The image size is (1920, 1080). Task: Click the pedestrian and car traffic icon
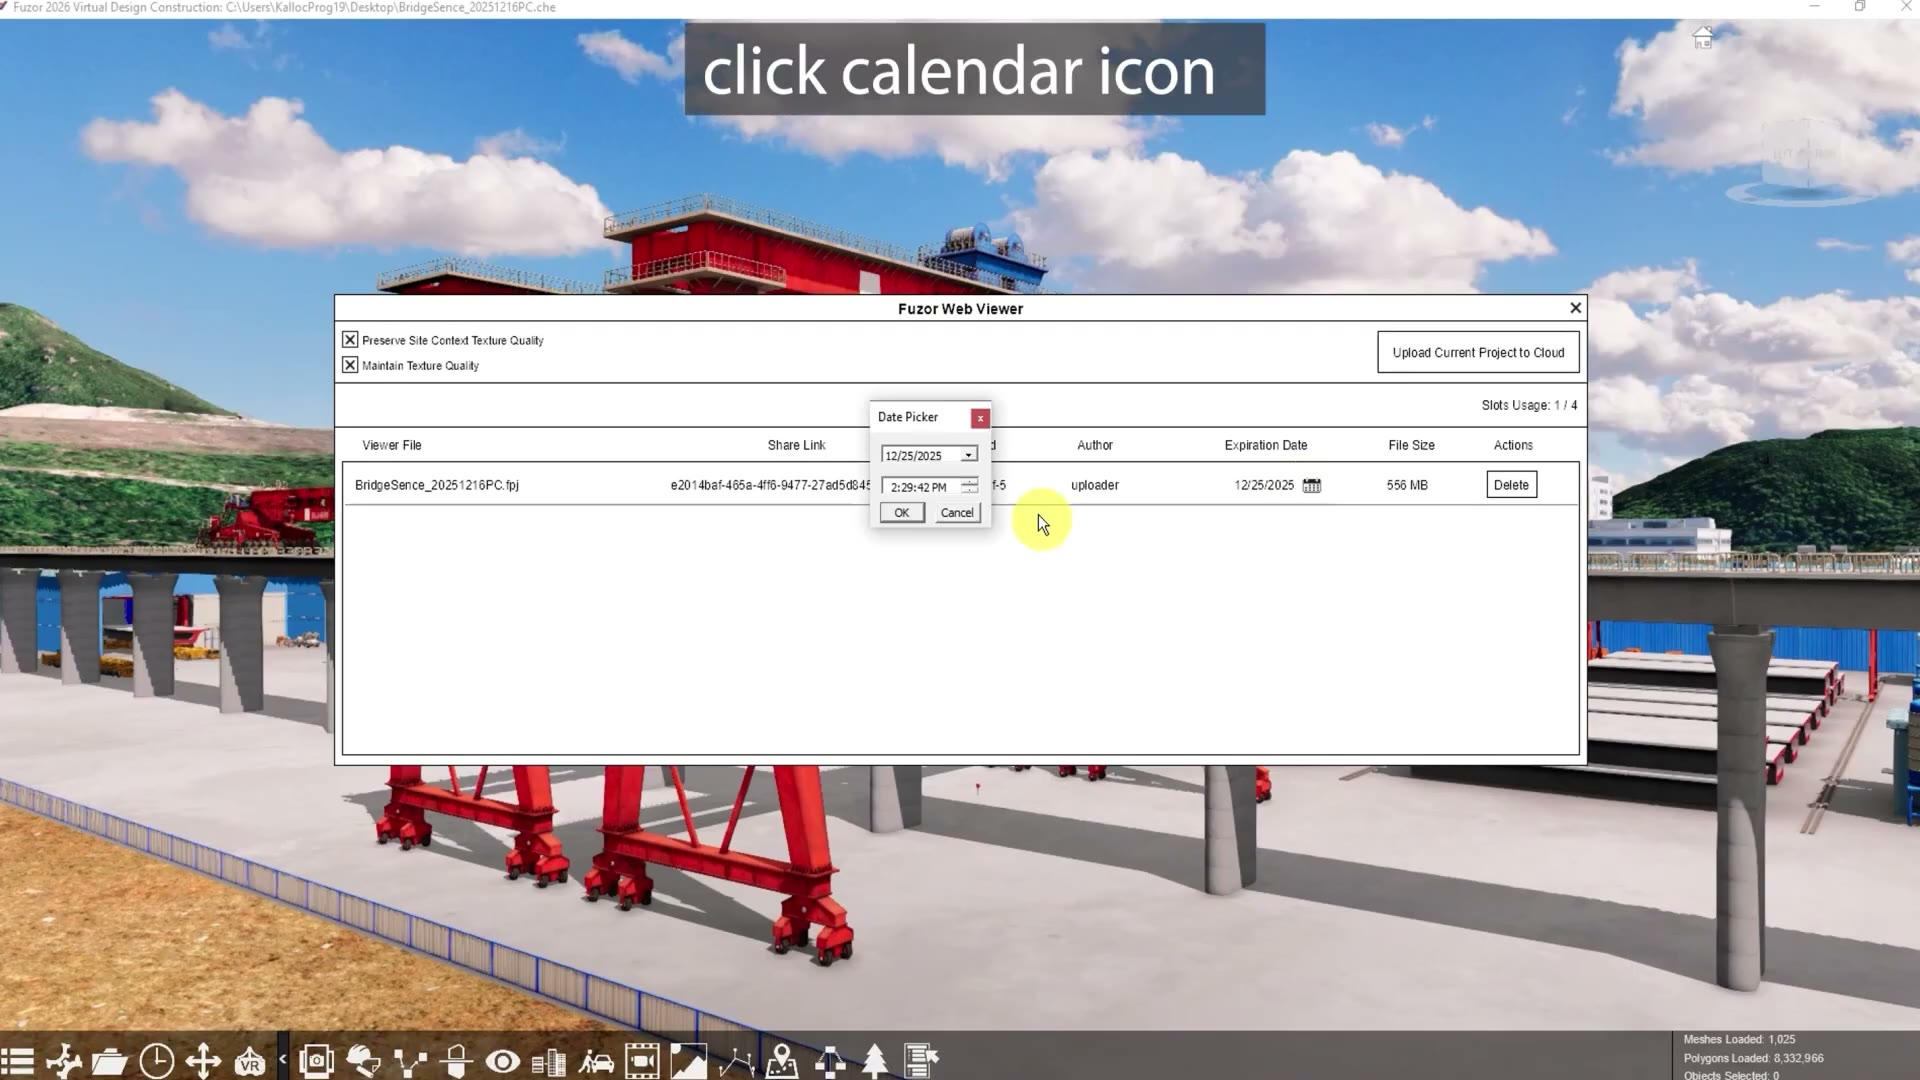click(x=596, y=1061)
